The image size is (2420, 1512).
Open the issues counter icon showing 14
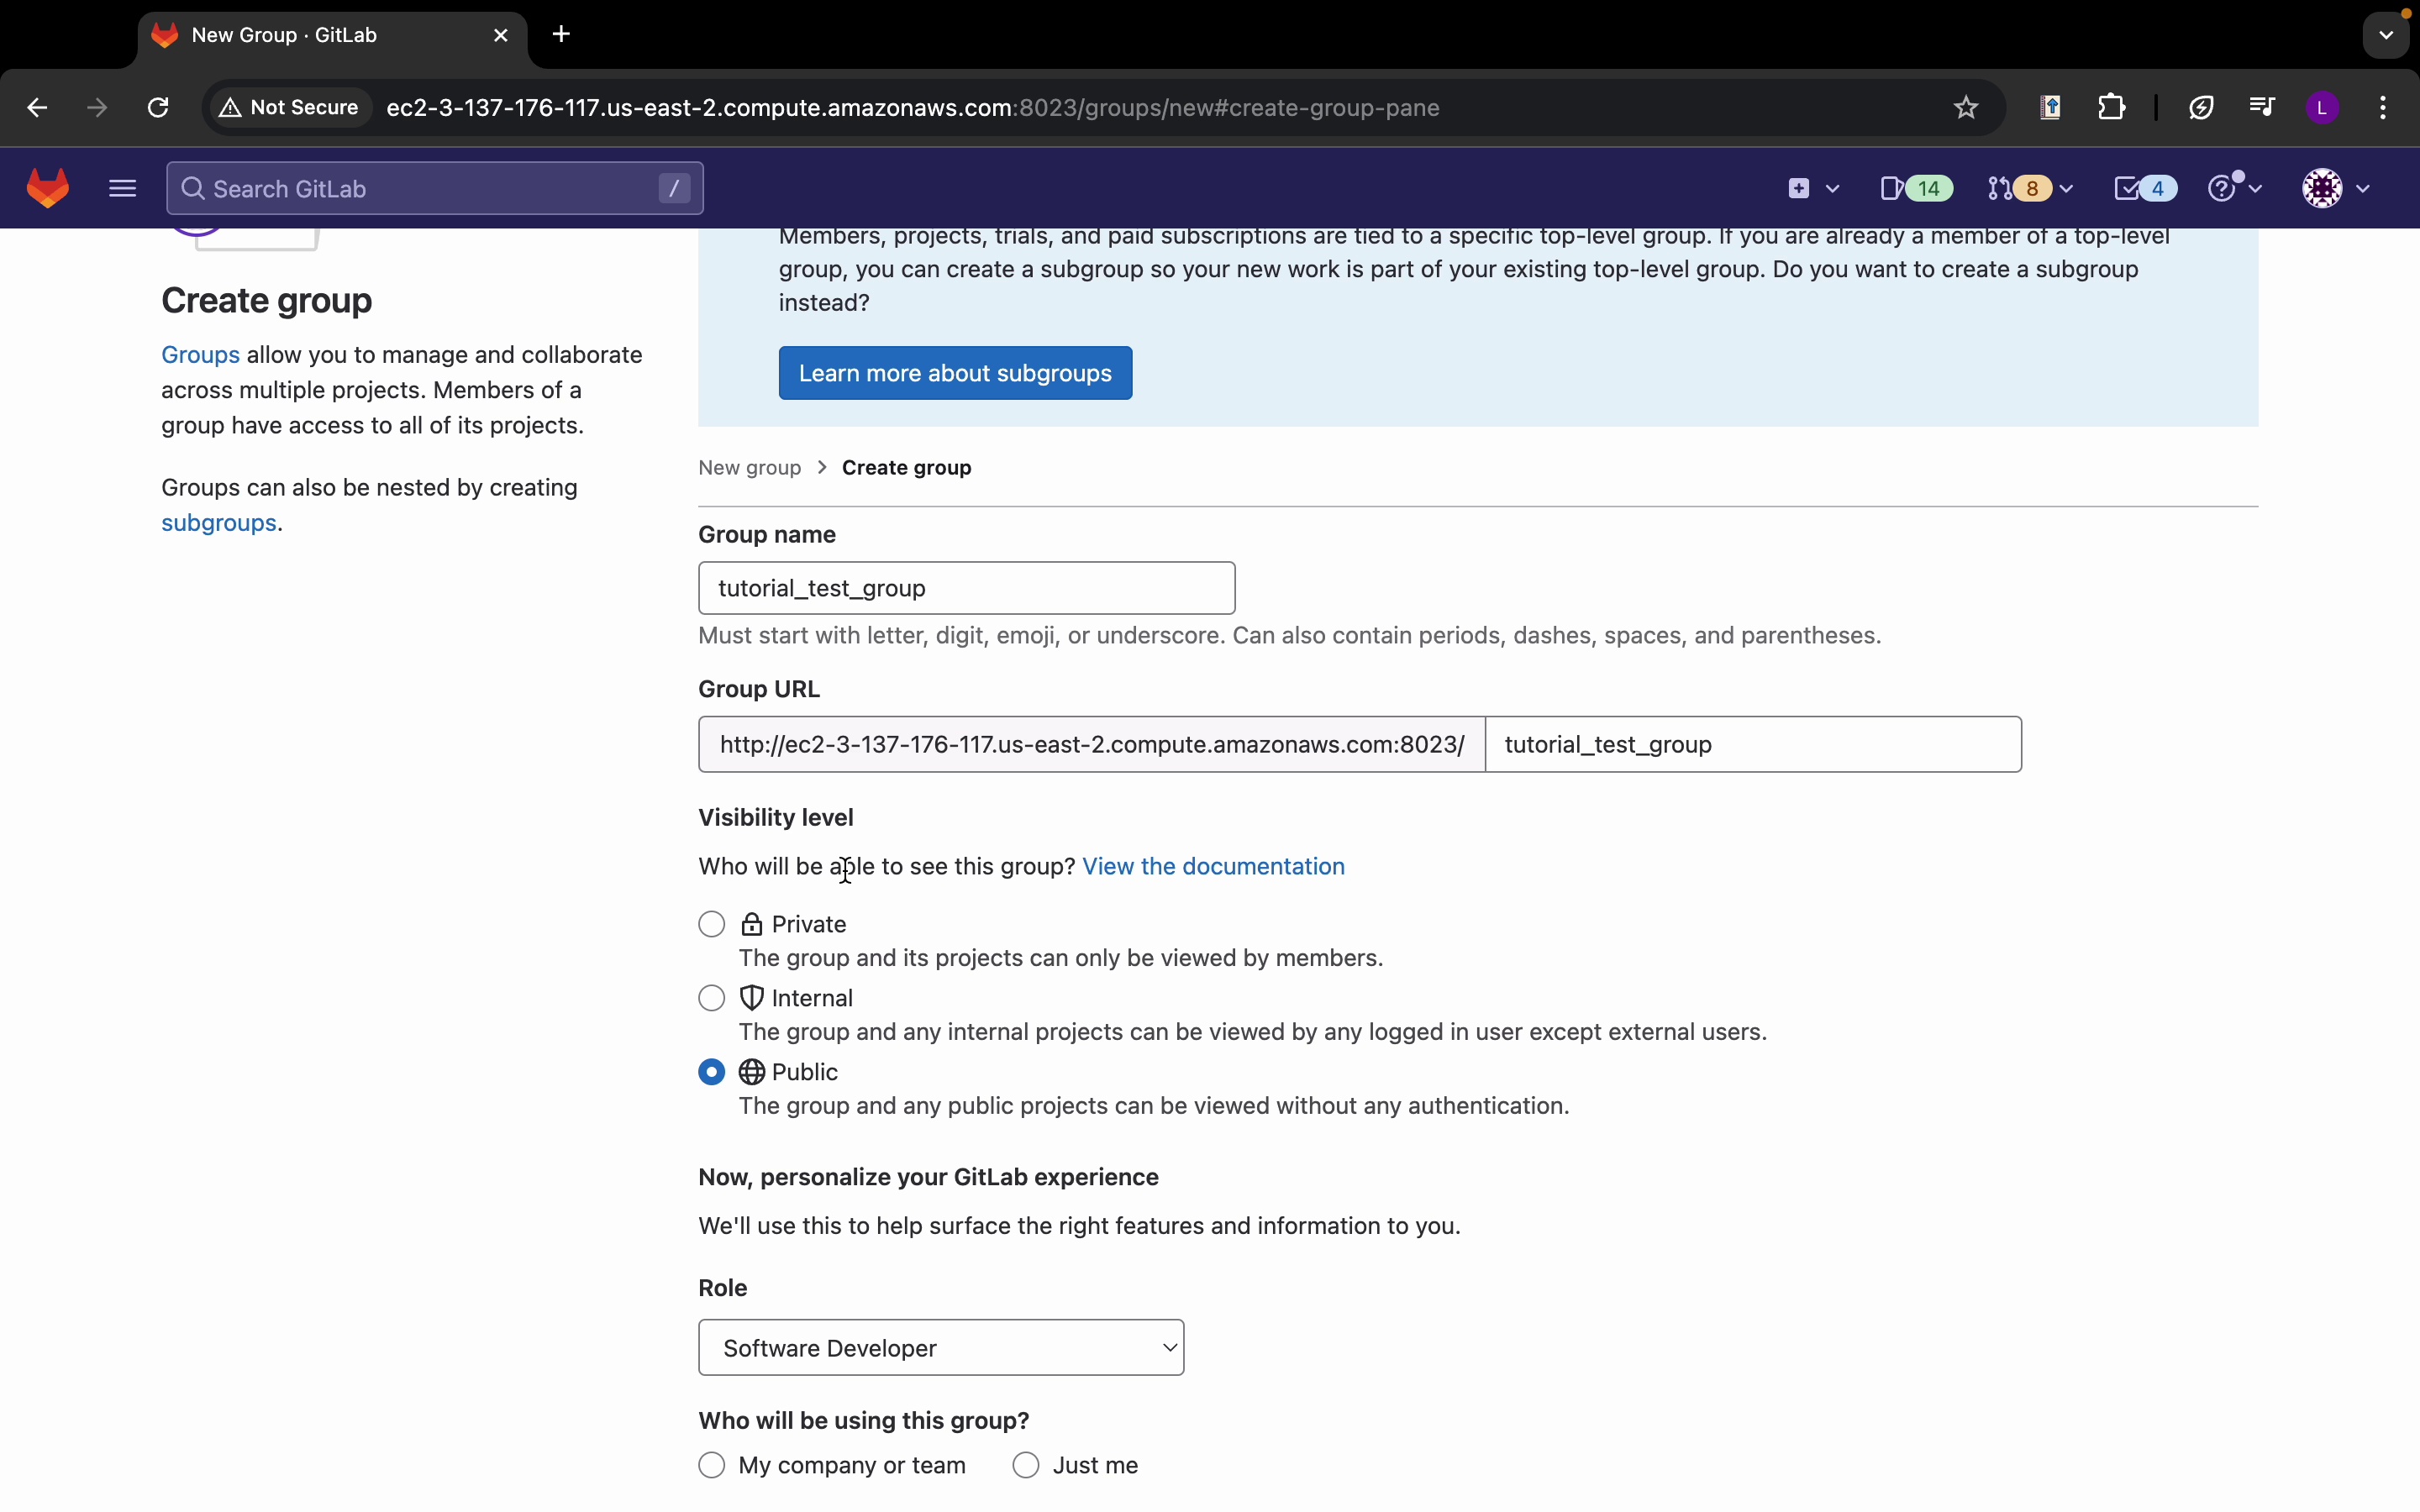1915,188
